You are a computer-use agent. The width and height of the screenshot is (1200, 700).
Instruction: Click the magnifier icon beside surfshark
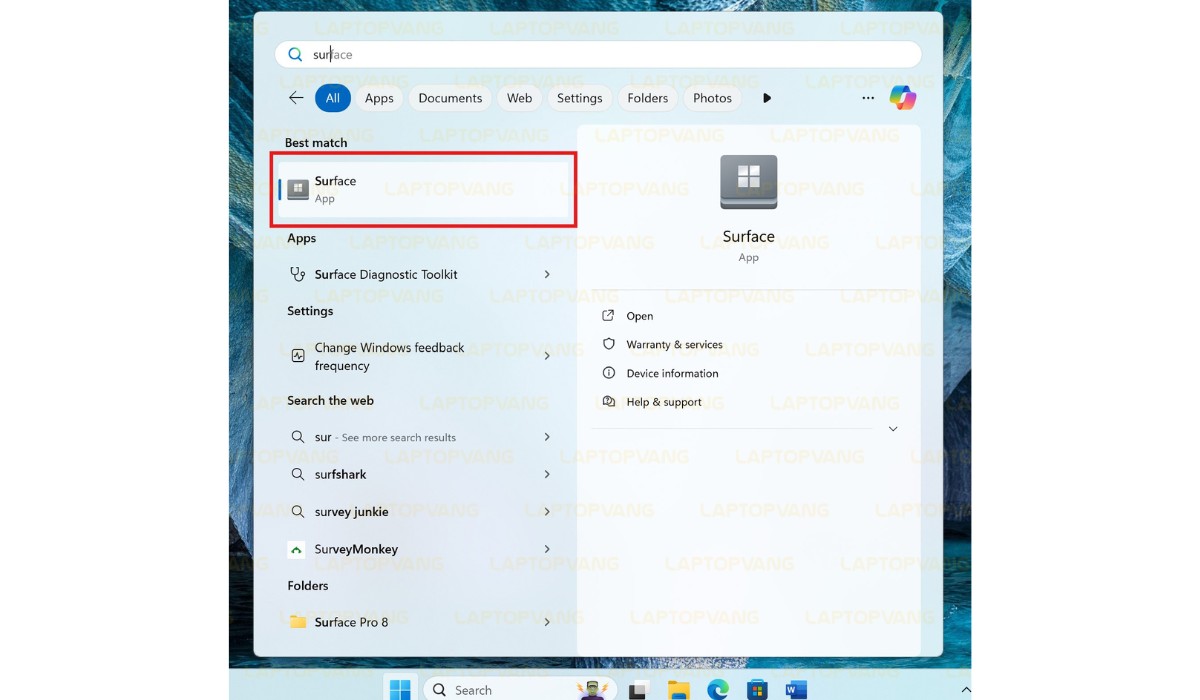tap(297, 474)
